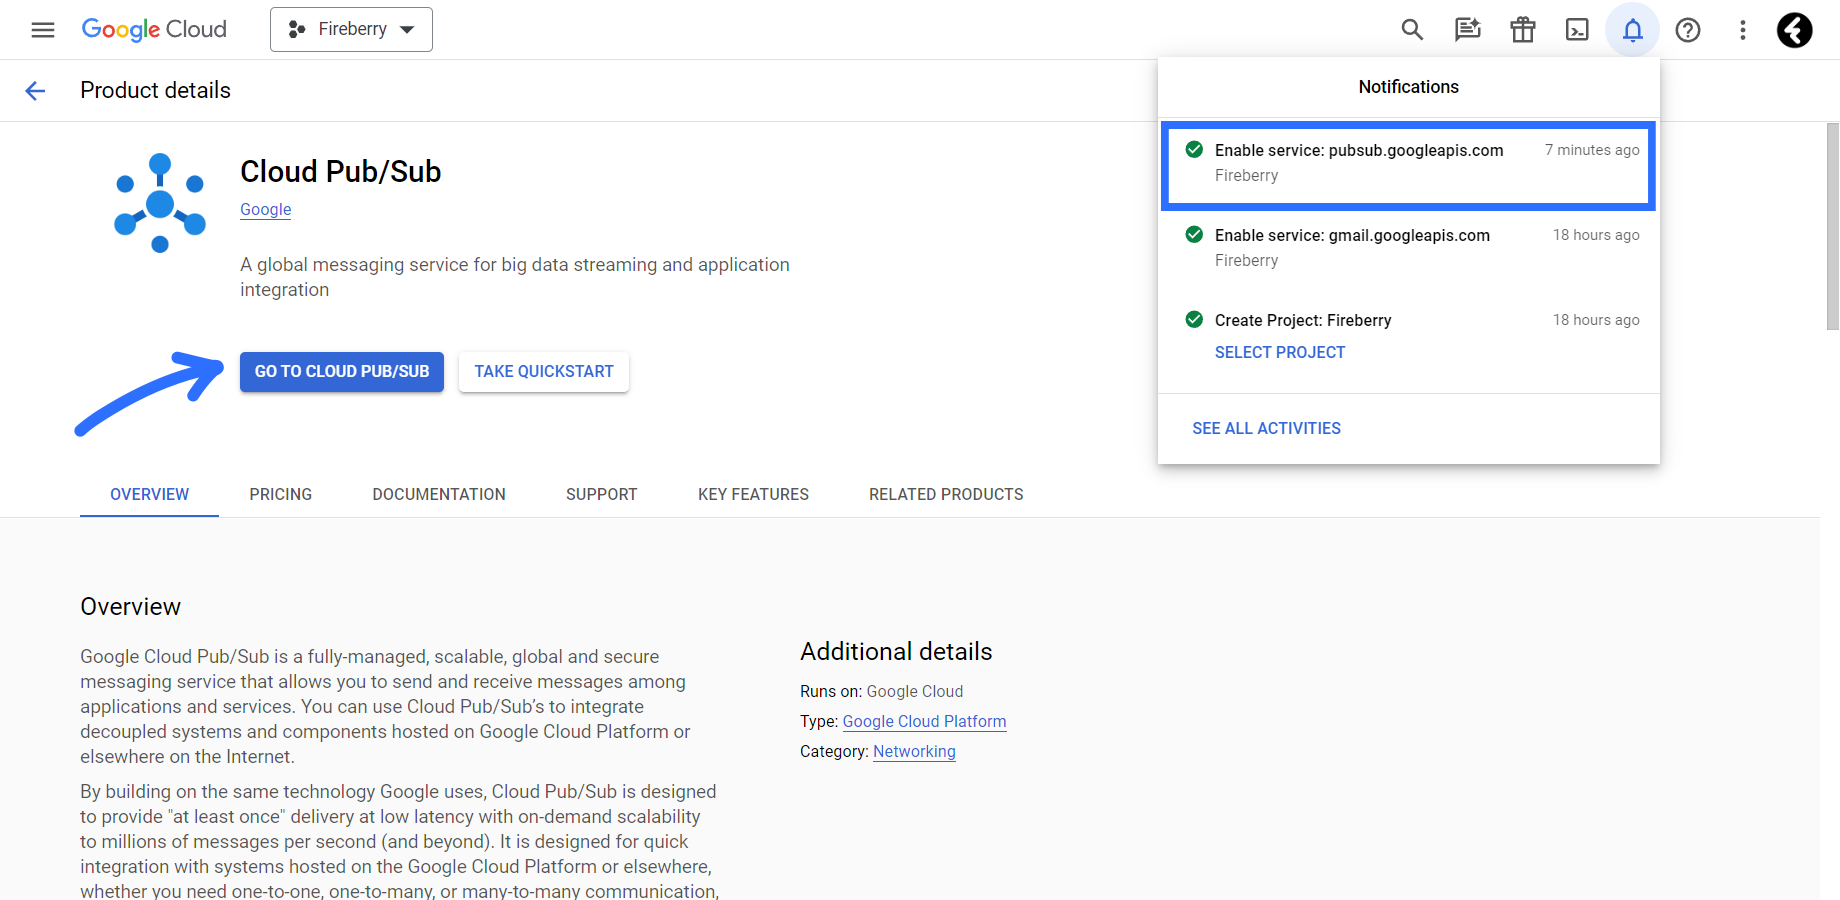Click the SELECT PROJECT link

tap(1280, 352)
